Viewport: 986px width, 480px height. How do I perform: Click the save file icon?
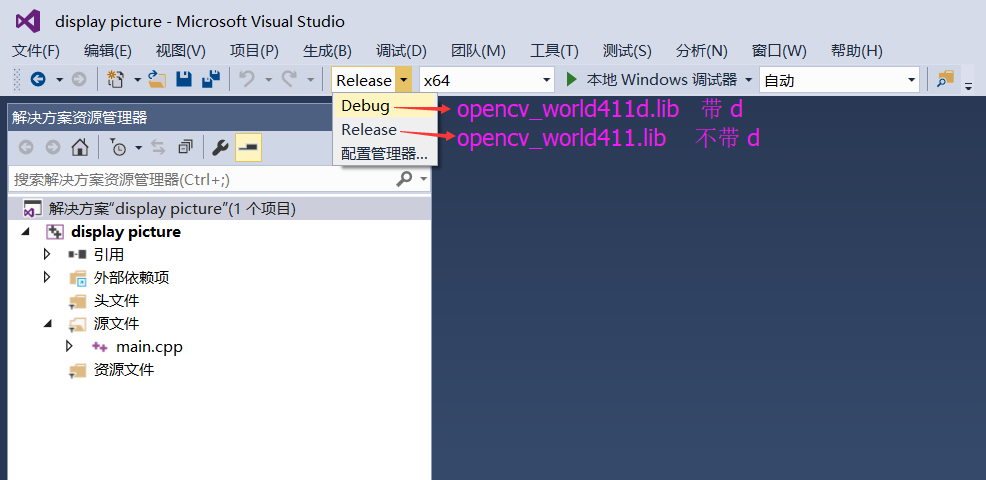pos(184,79)
